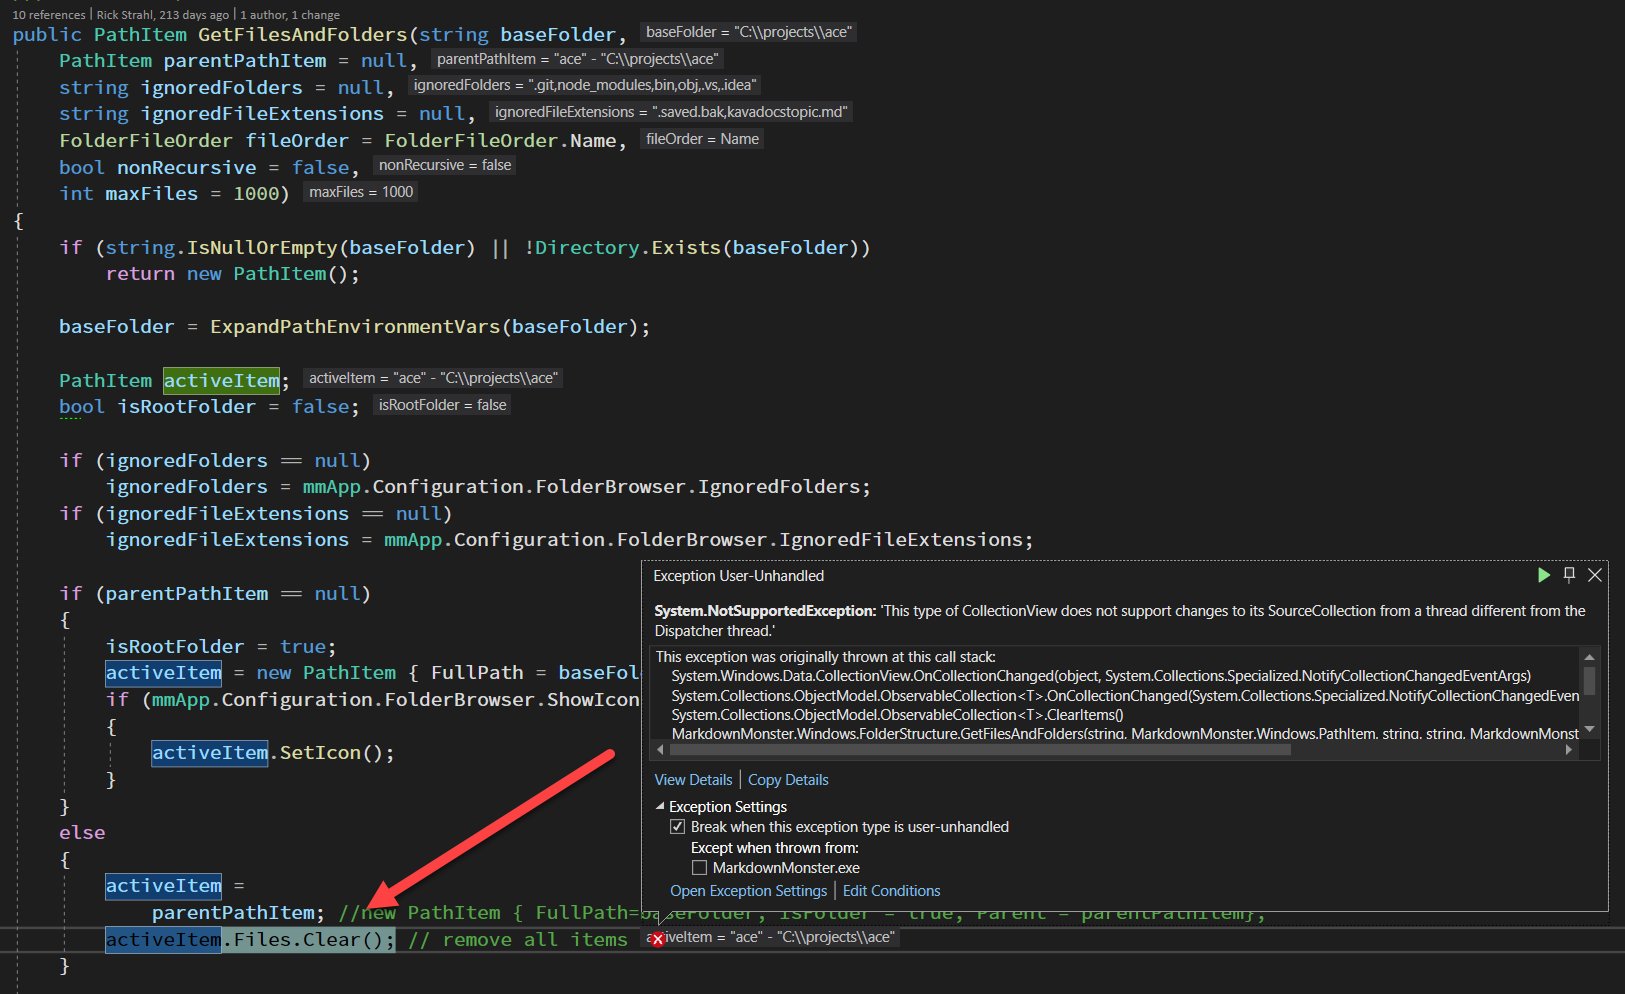The width and height of the screenshot is (1625, 994).
Task: Click the call stack horizontal scrollbar right arrow
Action: click(1568, 749)
